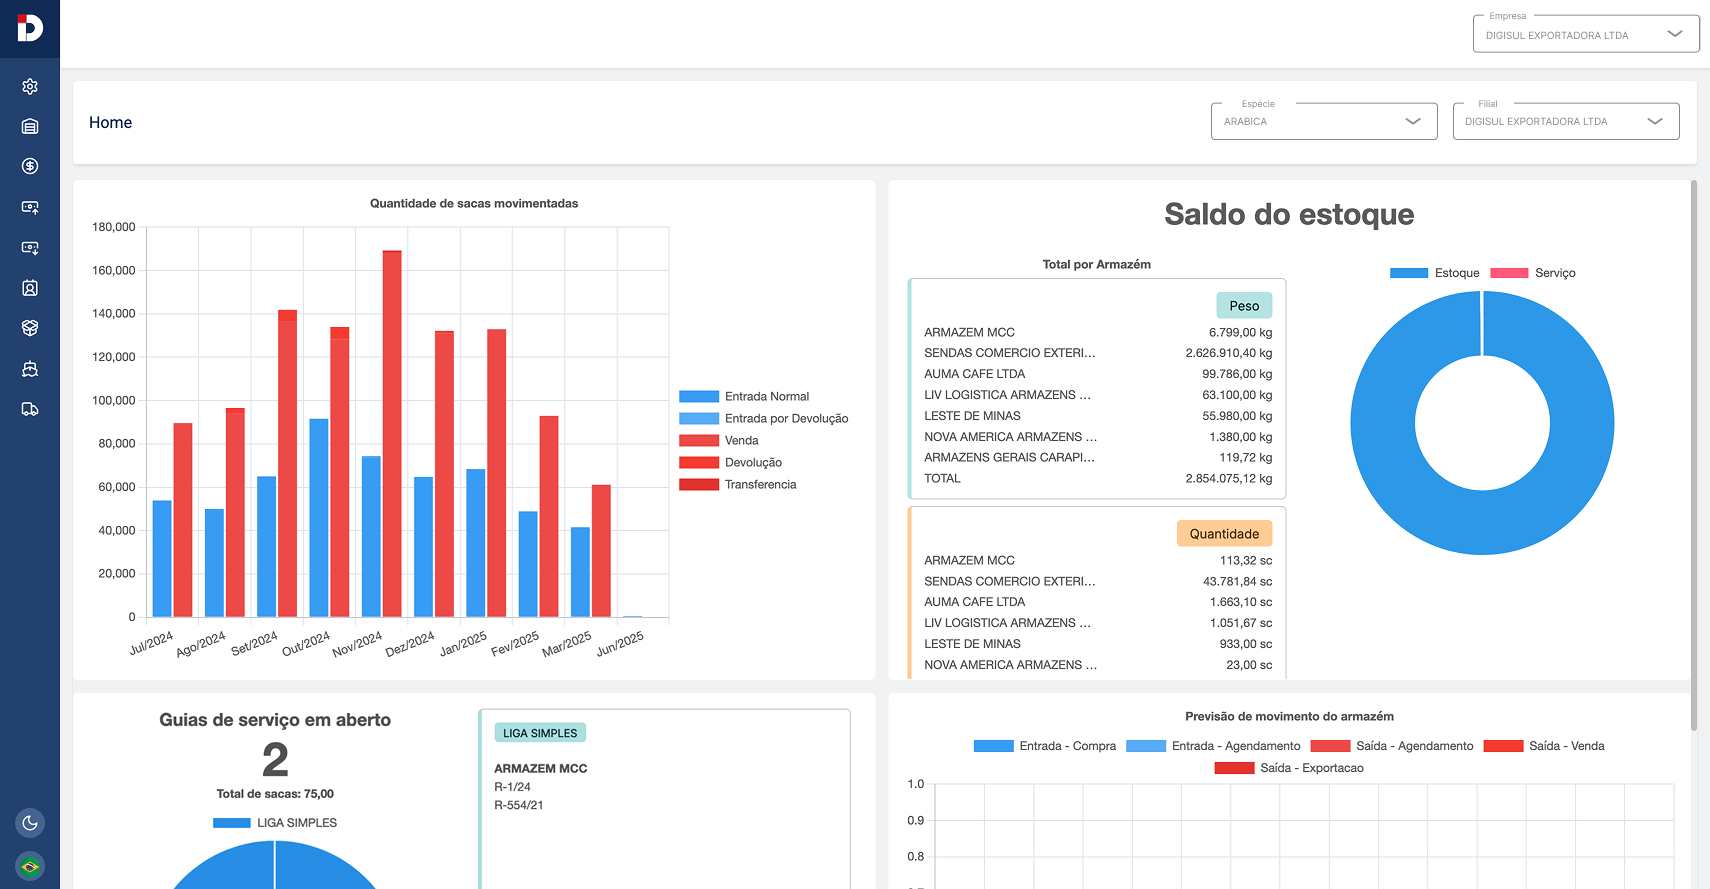Click the D logo in the sidebar

coord(30,28)
